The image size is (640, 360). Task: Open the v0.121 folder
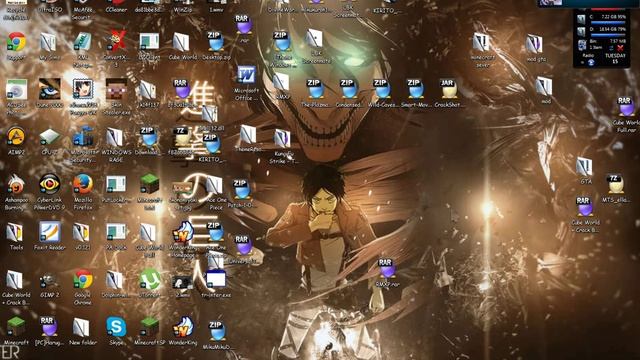(81, 232)
